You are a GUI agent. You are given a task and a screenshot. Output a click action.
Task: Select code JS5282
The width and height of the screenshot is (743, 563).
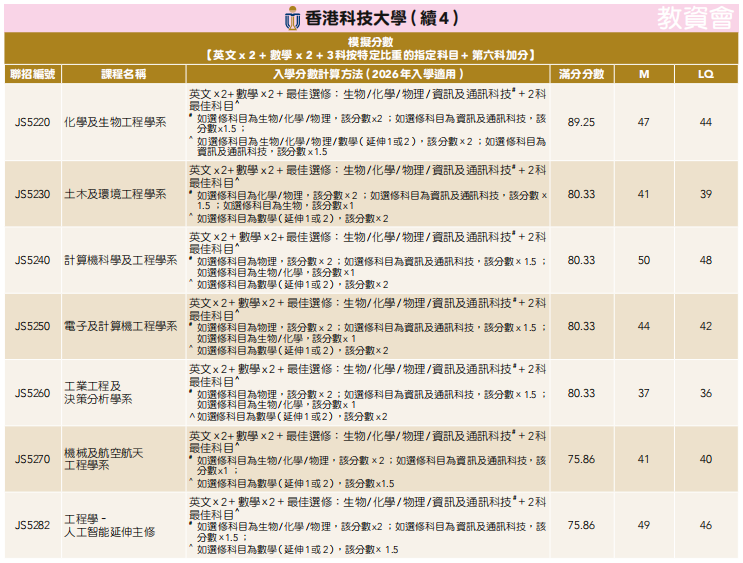[x=32, y=525]
